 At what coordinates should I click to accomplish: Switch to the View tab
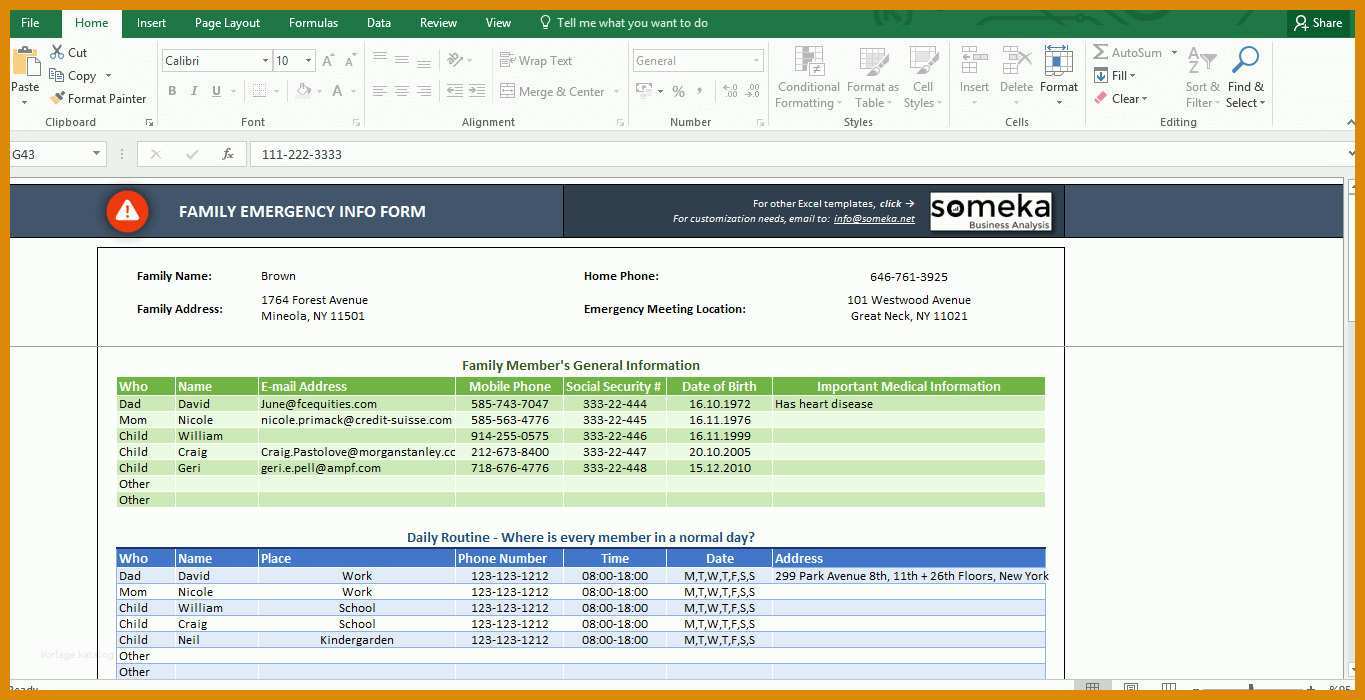[x=498, y=22]
